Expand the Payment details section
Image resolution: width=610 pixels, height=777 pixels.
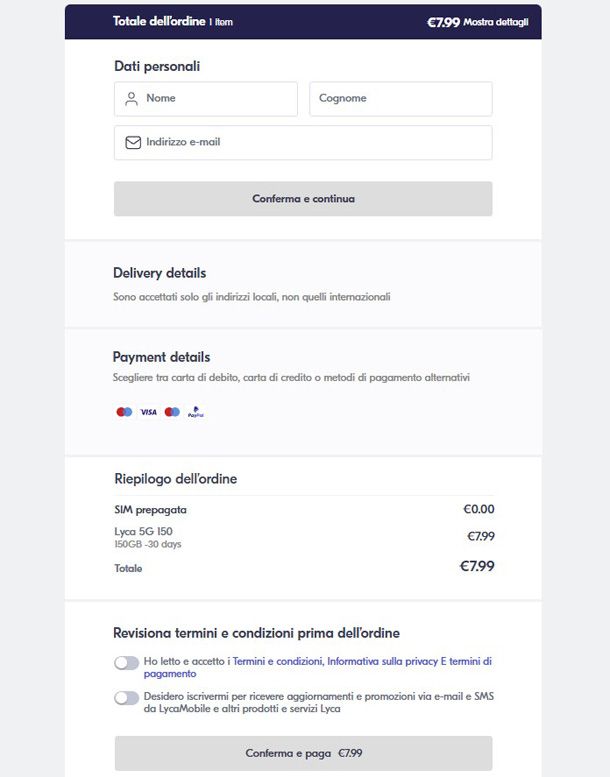161,357
